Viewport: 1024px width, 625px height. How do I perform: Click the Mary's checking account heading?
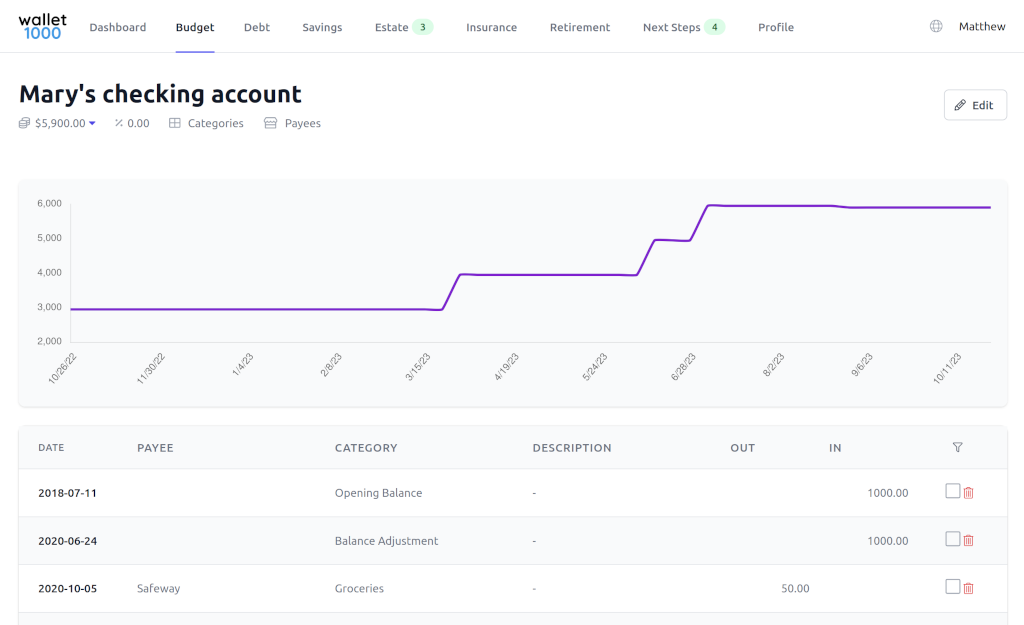(160, 93)
